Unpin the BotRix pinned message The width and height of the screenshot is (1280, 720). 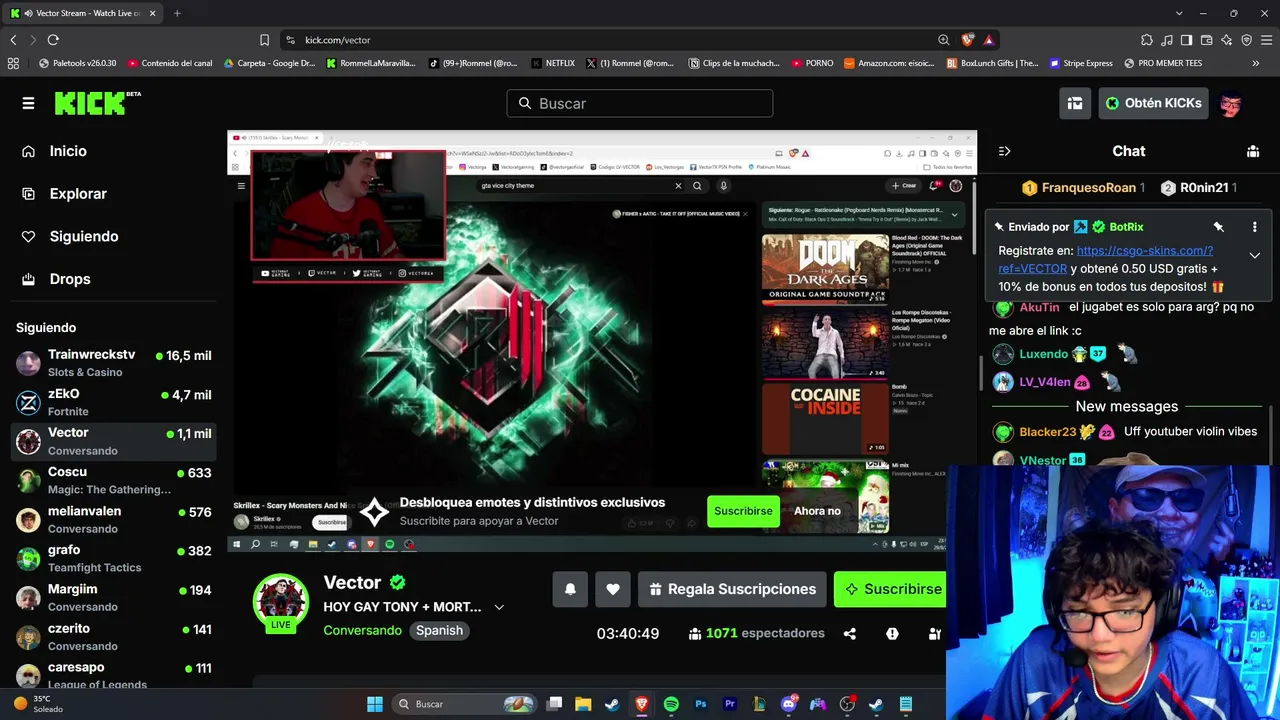pyautogui.click(x=1218, y=227)
